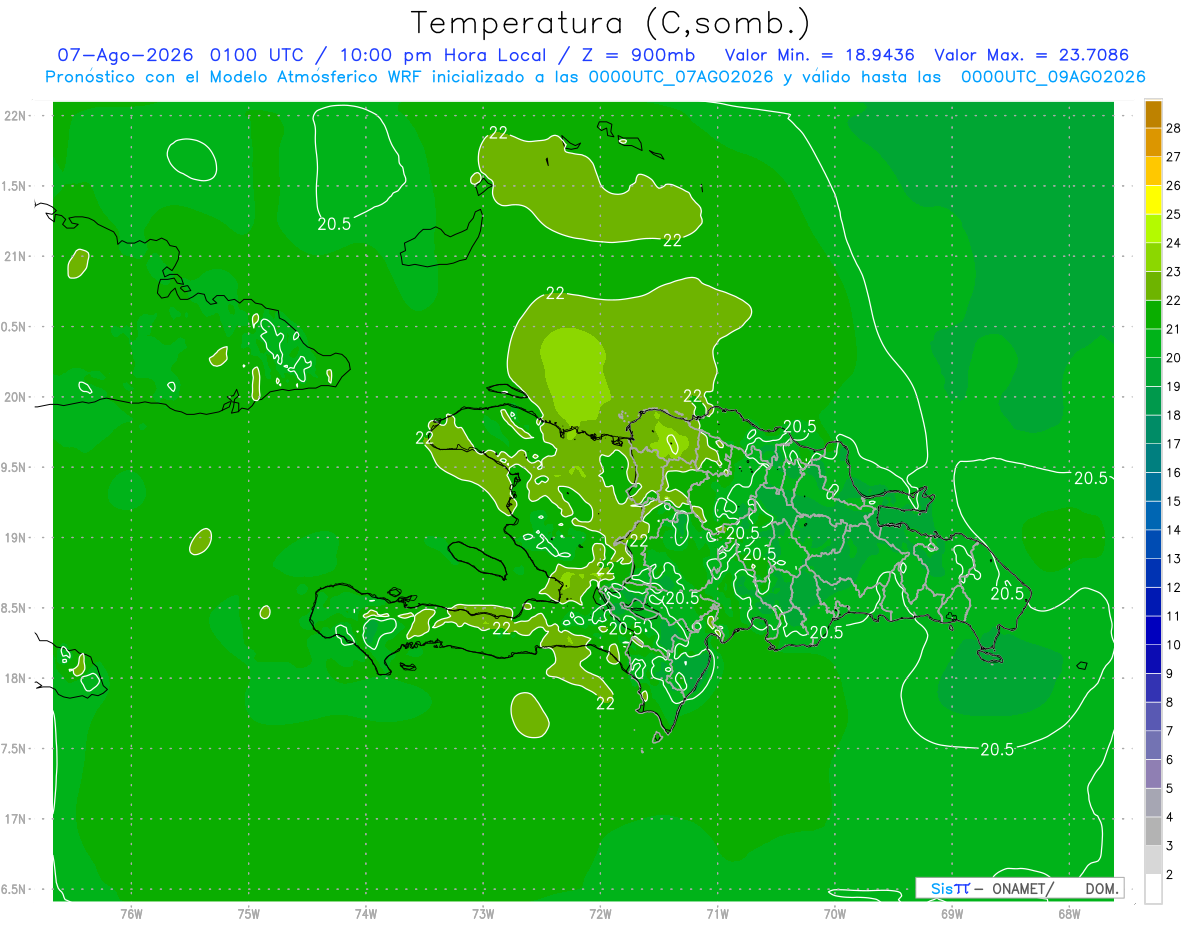The image size is (1200, 927).
Task: Click the legend value 15
Action: click(1174, 502)
